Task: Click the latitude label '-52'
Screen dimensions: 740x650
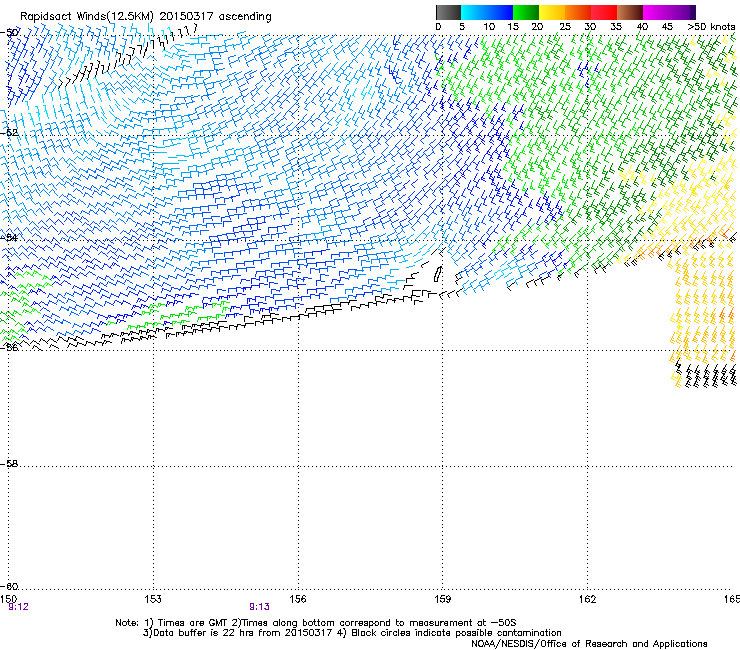Action: click(x=9, y=133)
